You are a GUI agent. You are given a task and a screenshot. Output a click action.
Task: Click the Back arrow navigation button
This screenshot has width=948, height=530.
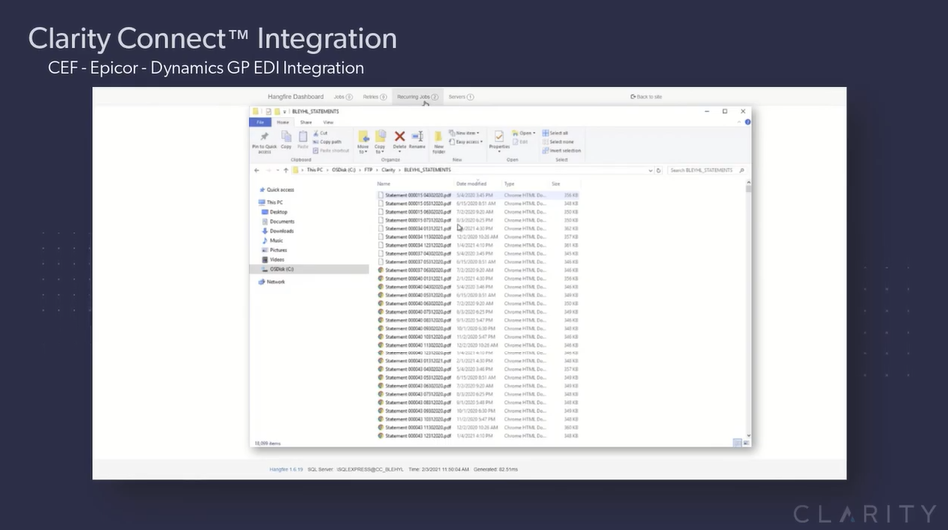point(256,170)
